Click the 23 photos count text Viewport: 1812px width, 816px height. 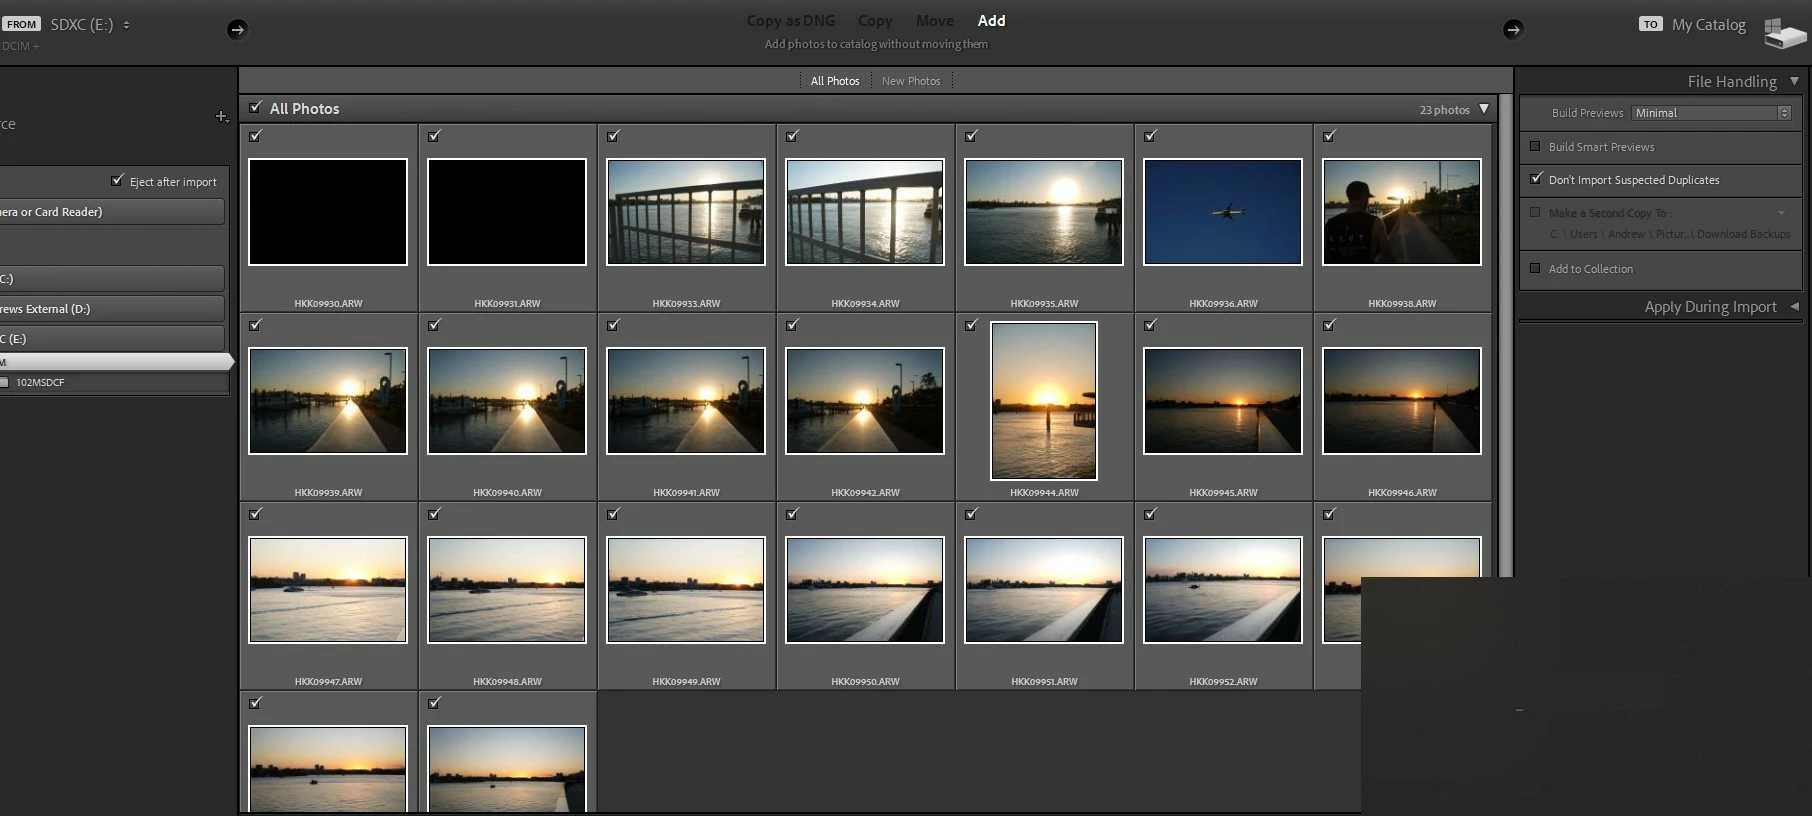1444,110
